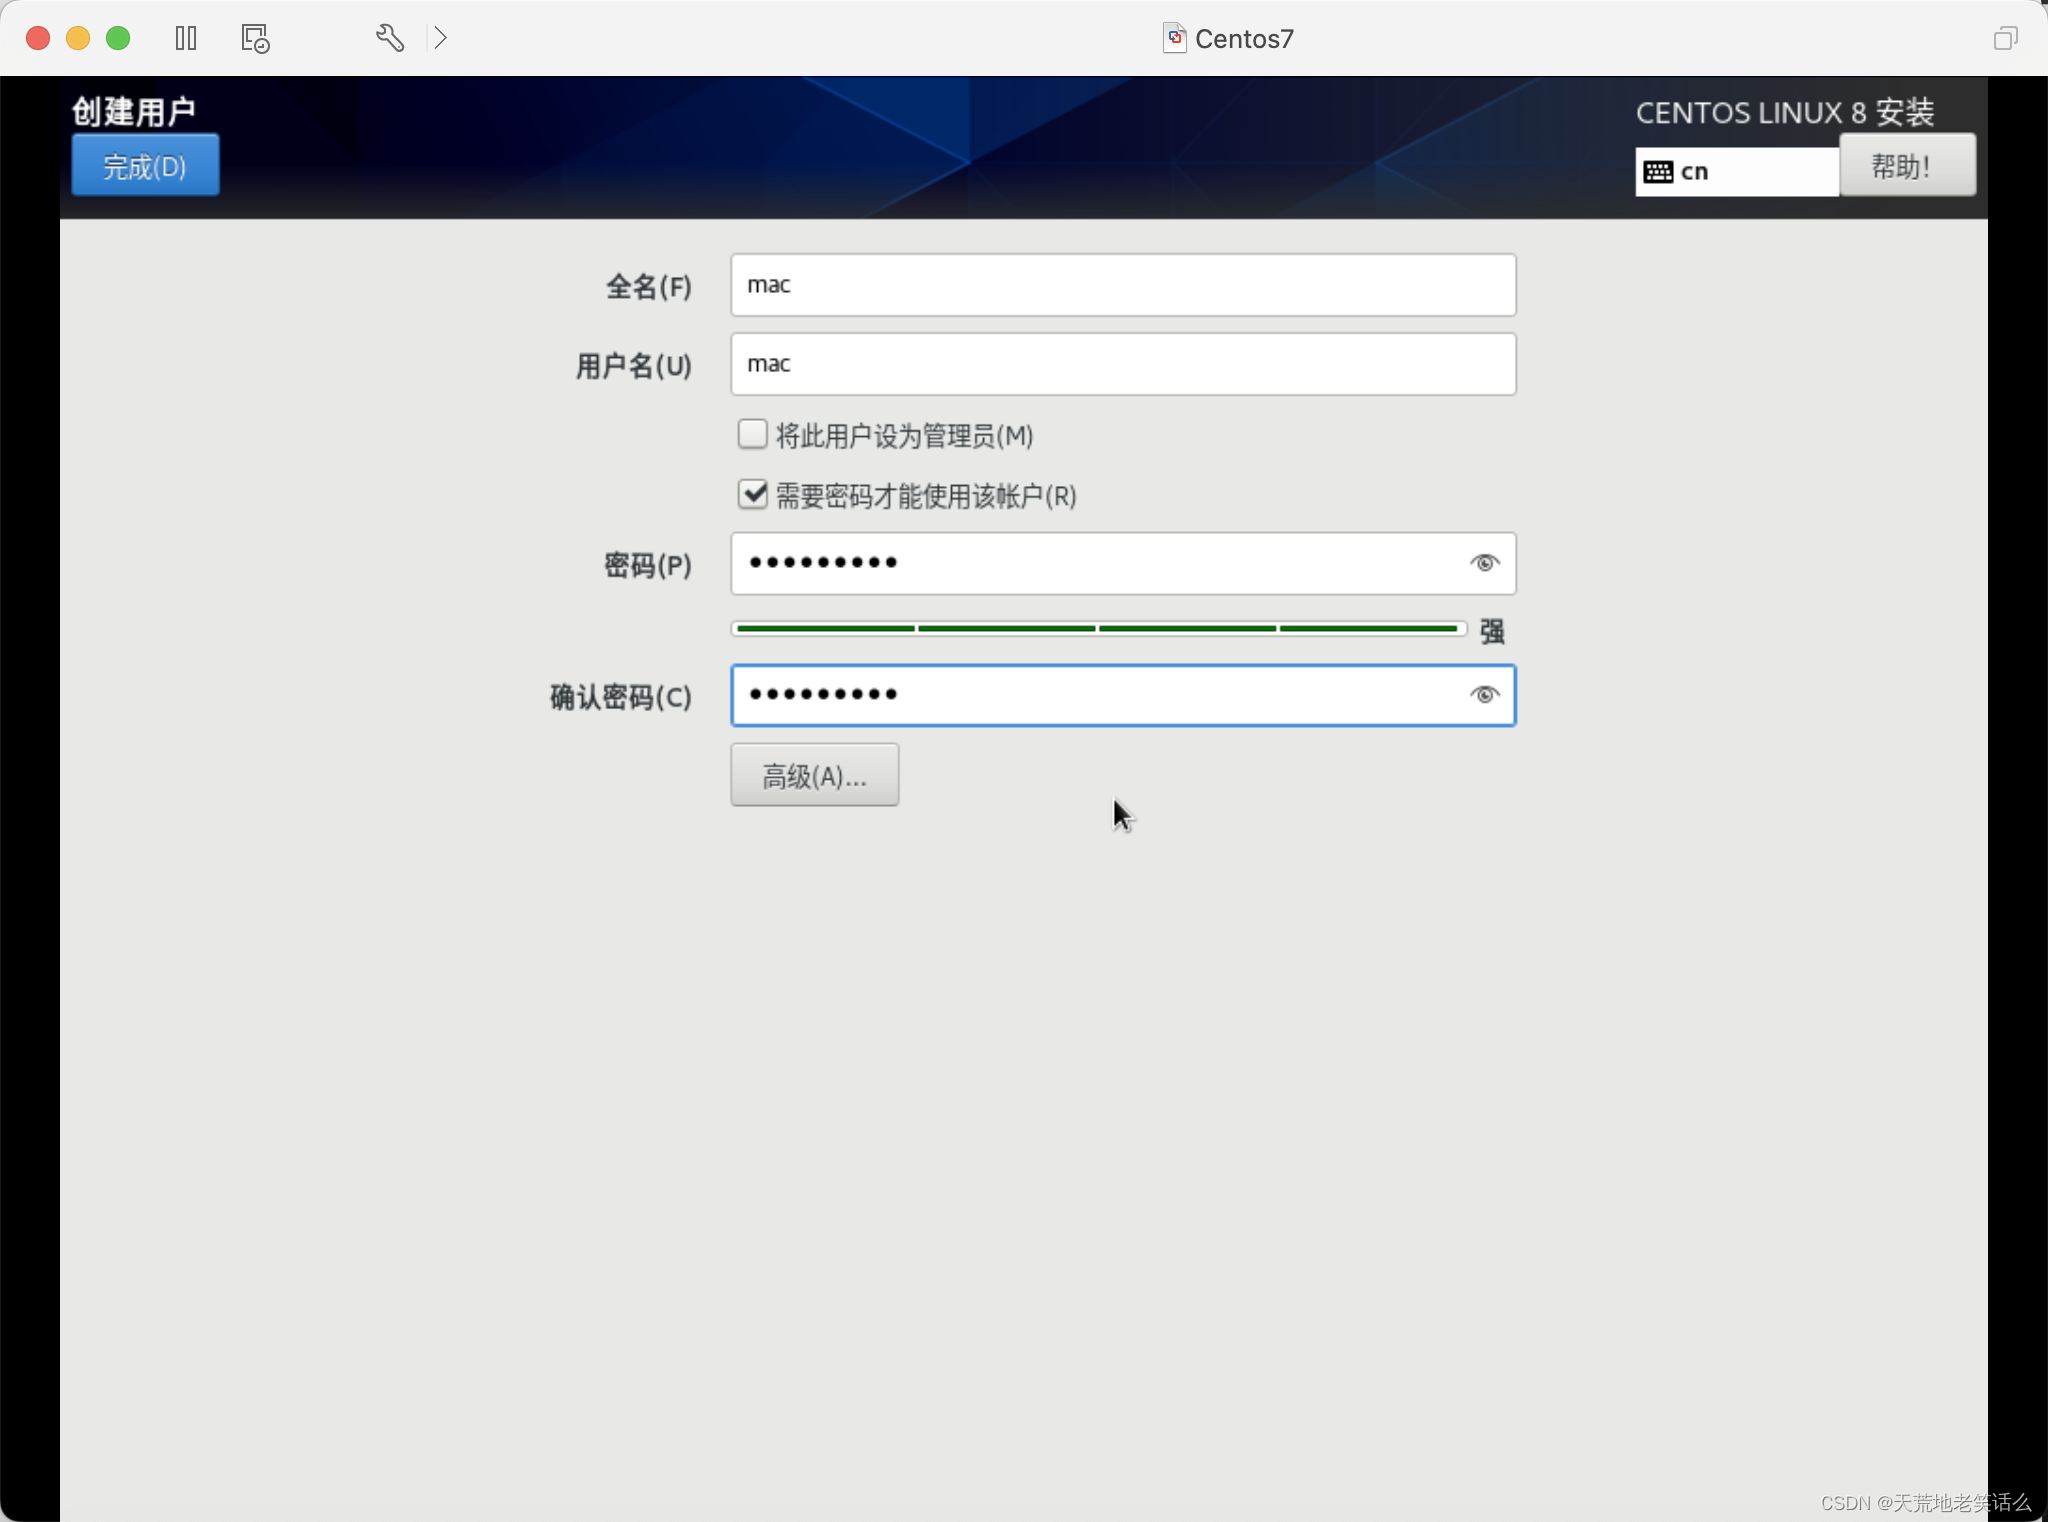Click the 完成(D) done button
Viewport: 2048px width, 1522px height.
(145, 166)
